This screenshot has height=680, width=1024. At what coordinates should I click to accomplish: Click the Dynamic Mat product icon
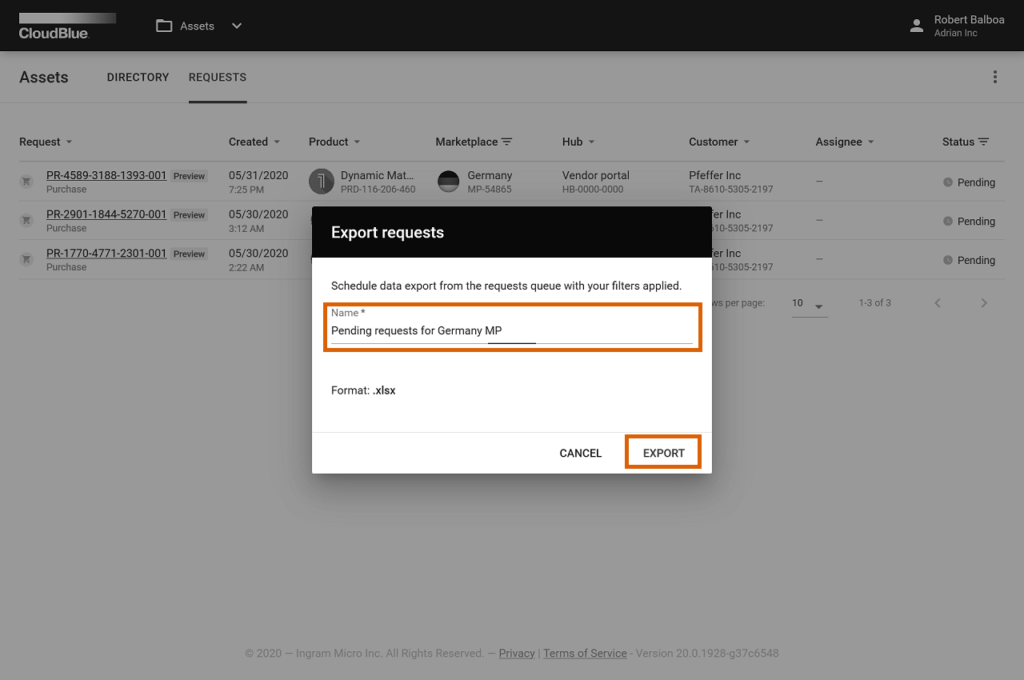tap(320, 181)
